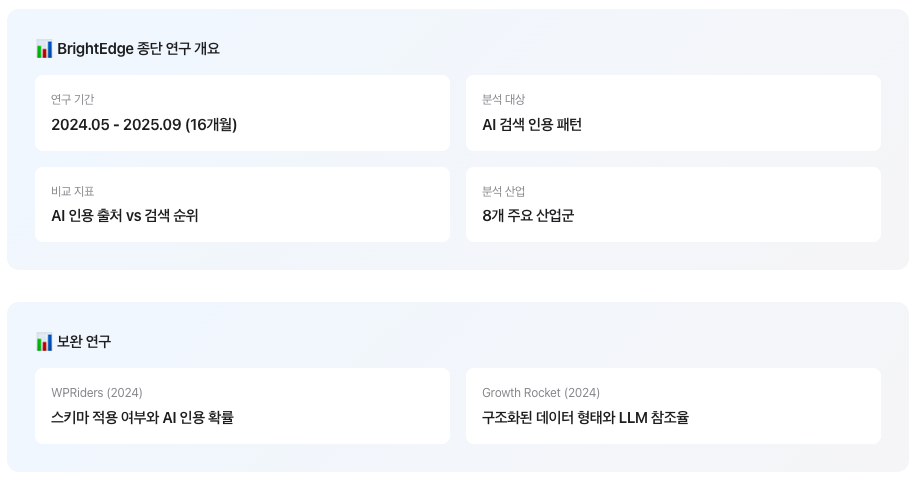The image size is (915, 481).
Task: Open the WPRiders (2024) source label
Action: pos(97,393)
